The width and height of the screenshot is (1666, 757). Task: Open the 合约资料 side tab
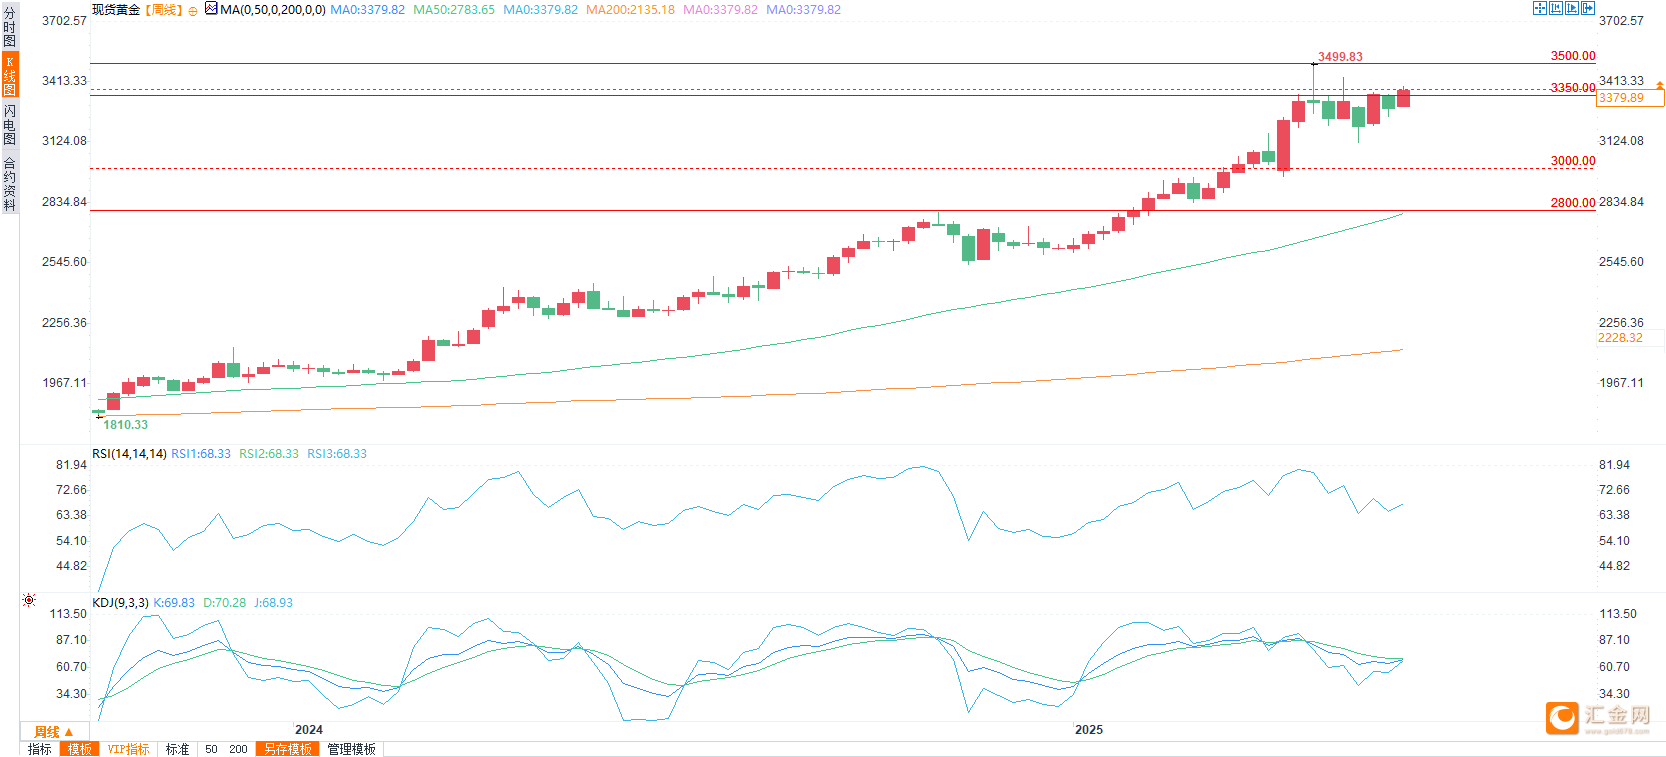point(9,183)
